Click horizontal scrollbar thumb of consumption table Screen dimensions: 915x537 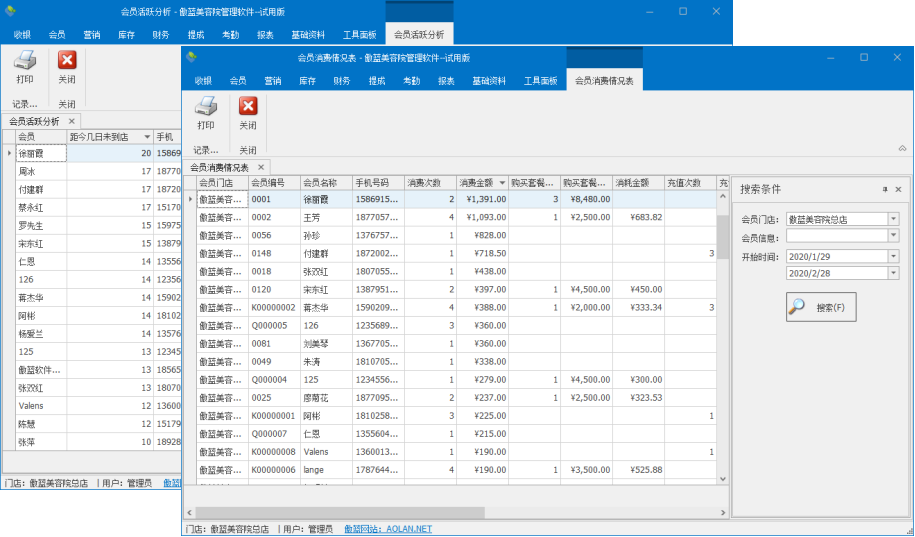pyautogui.click(x=340, y=512)
